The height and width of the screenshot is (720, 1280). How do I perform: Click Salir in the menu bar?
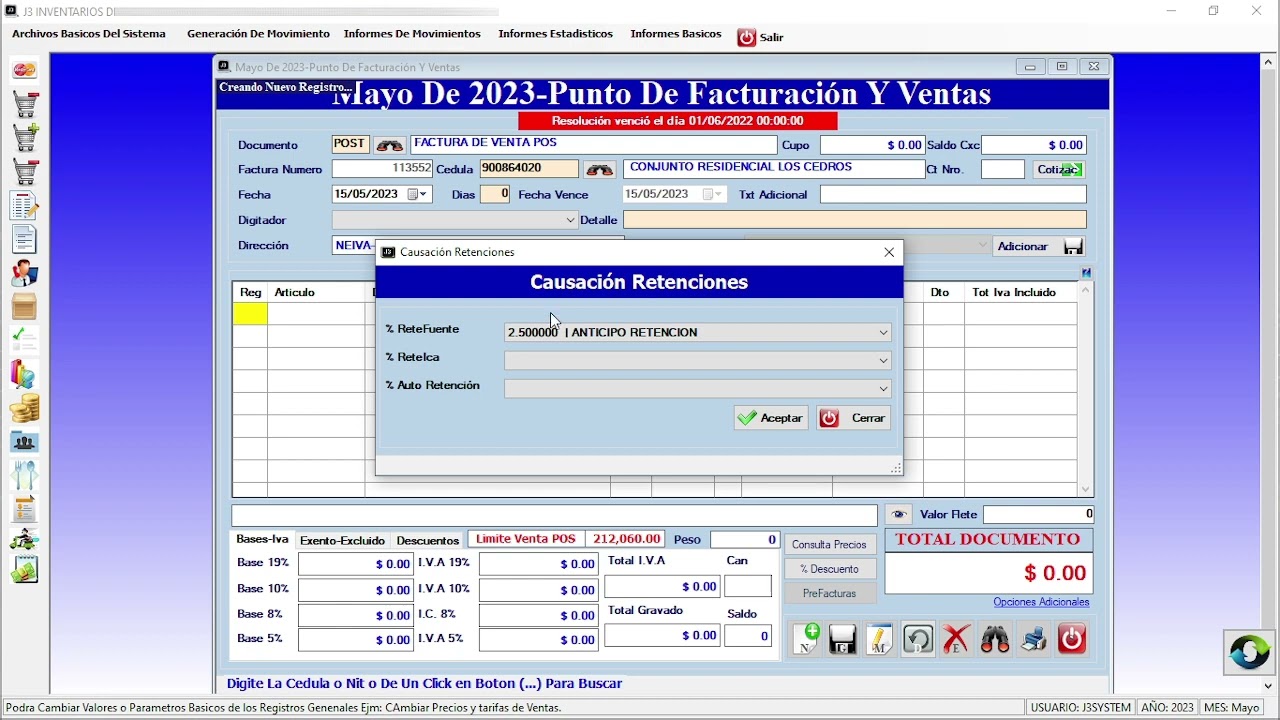[761, 37]
